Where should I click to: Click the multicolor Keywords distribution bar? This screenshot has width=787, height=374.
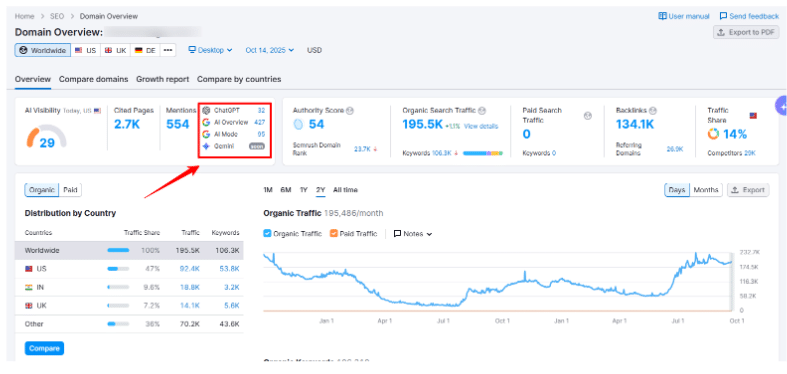point(482,153)
